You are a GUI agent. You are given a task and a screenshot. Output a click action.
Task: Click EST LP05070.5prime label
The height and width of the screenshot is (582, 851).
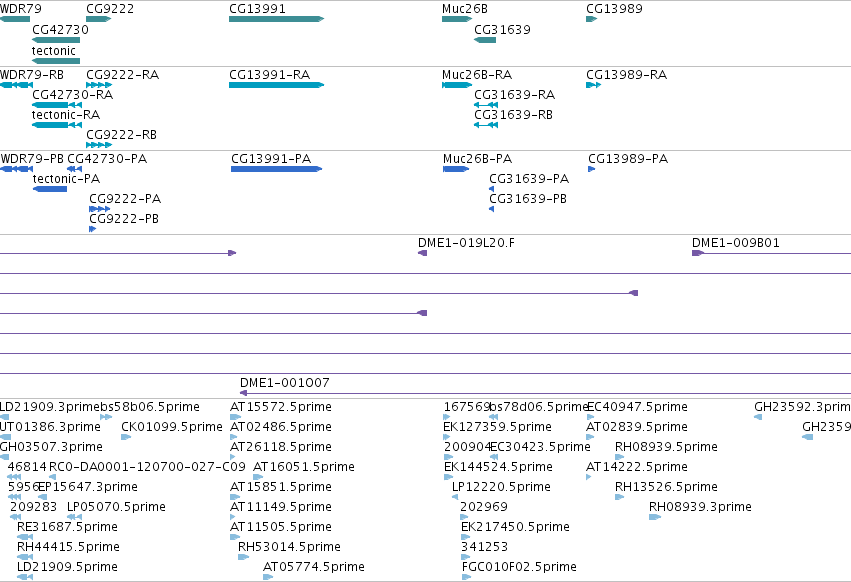[x=116, y=507]
